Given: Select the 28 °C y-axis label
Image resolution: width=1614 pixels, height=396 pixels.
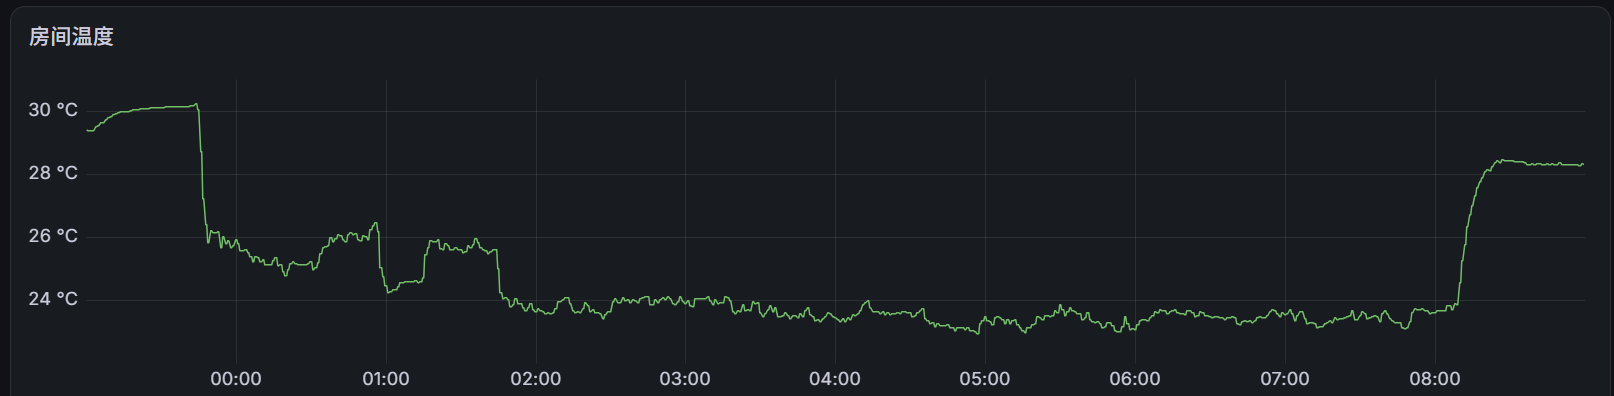Looking at the screenshot, I should (x=53, y=173).
